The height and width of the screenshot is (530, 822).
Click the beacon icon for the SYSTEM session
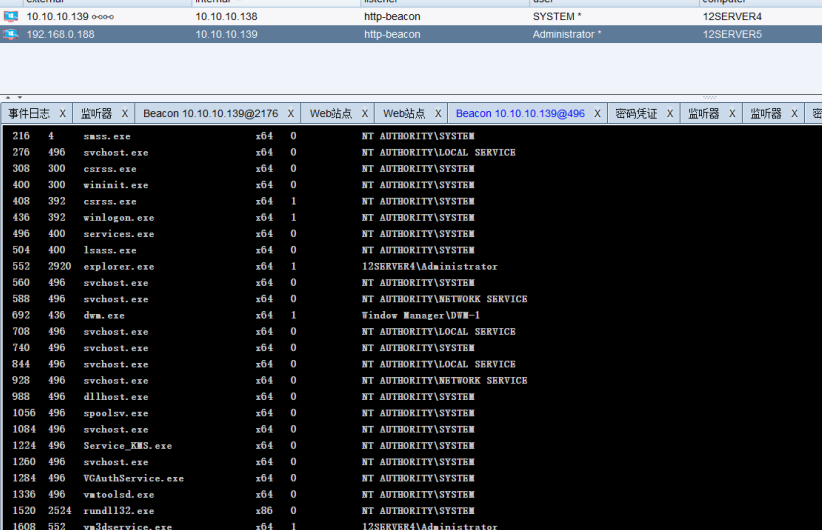point(11,17)
